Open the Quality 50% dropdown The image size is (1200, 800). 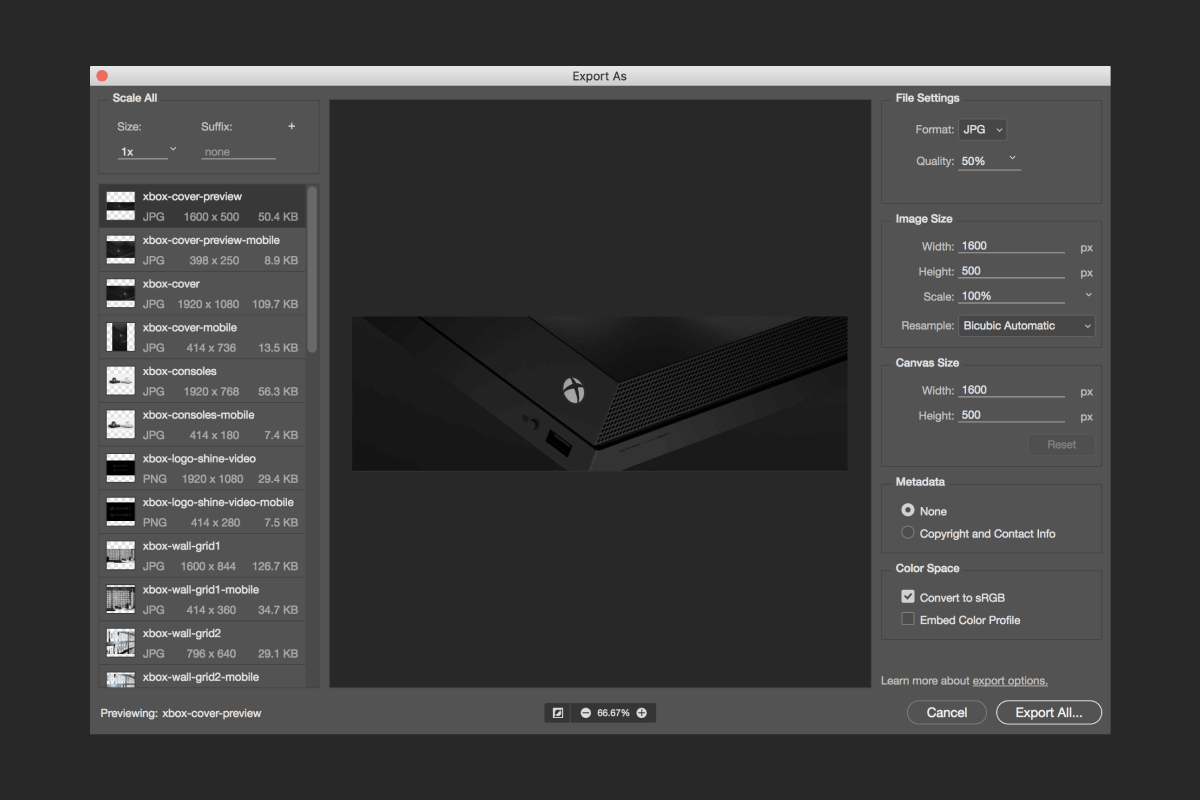point(989,160)
